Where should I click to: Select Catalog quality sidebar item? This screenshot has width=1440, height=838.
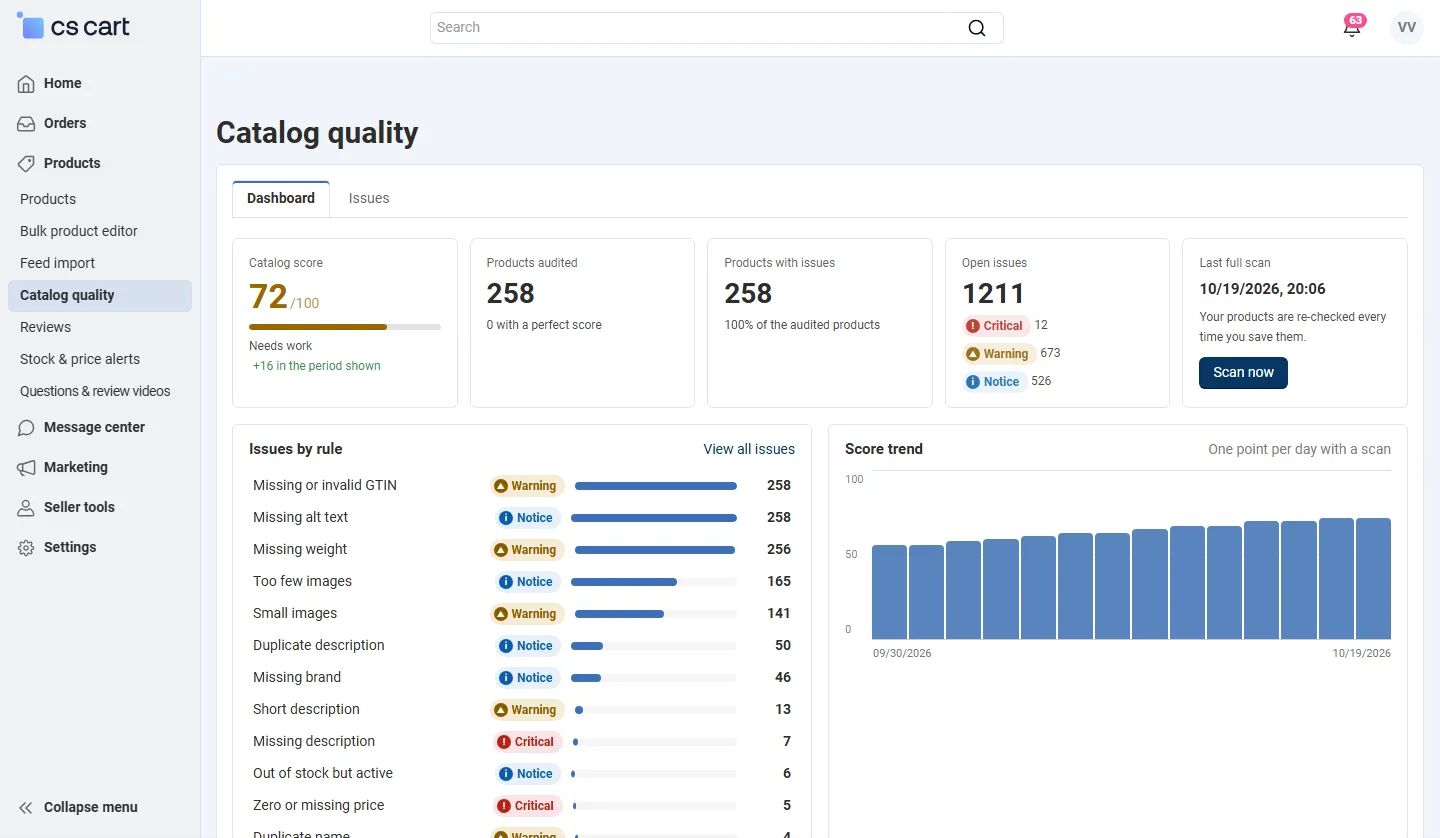pos(99,295)
